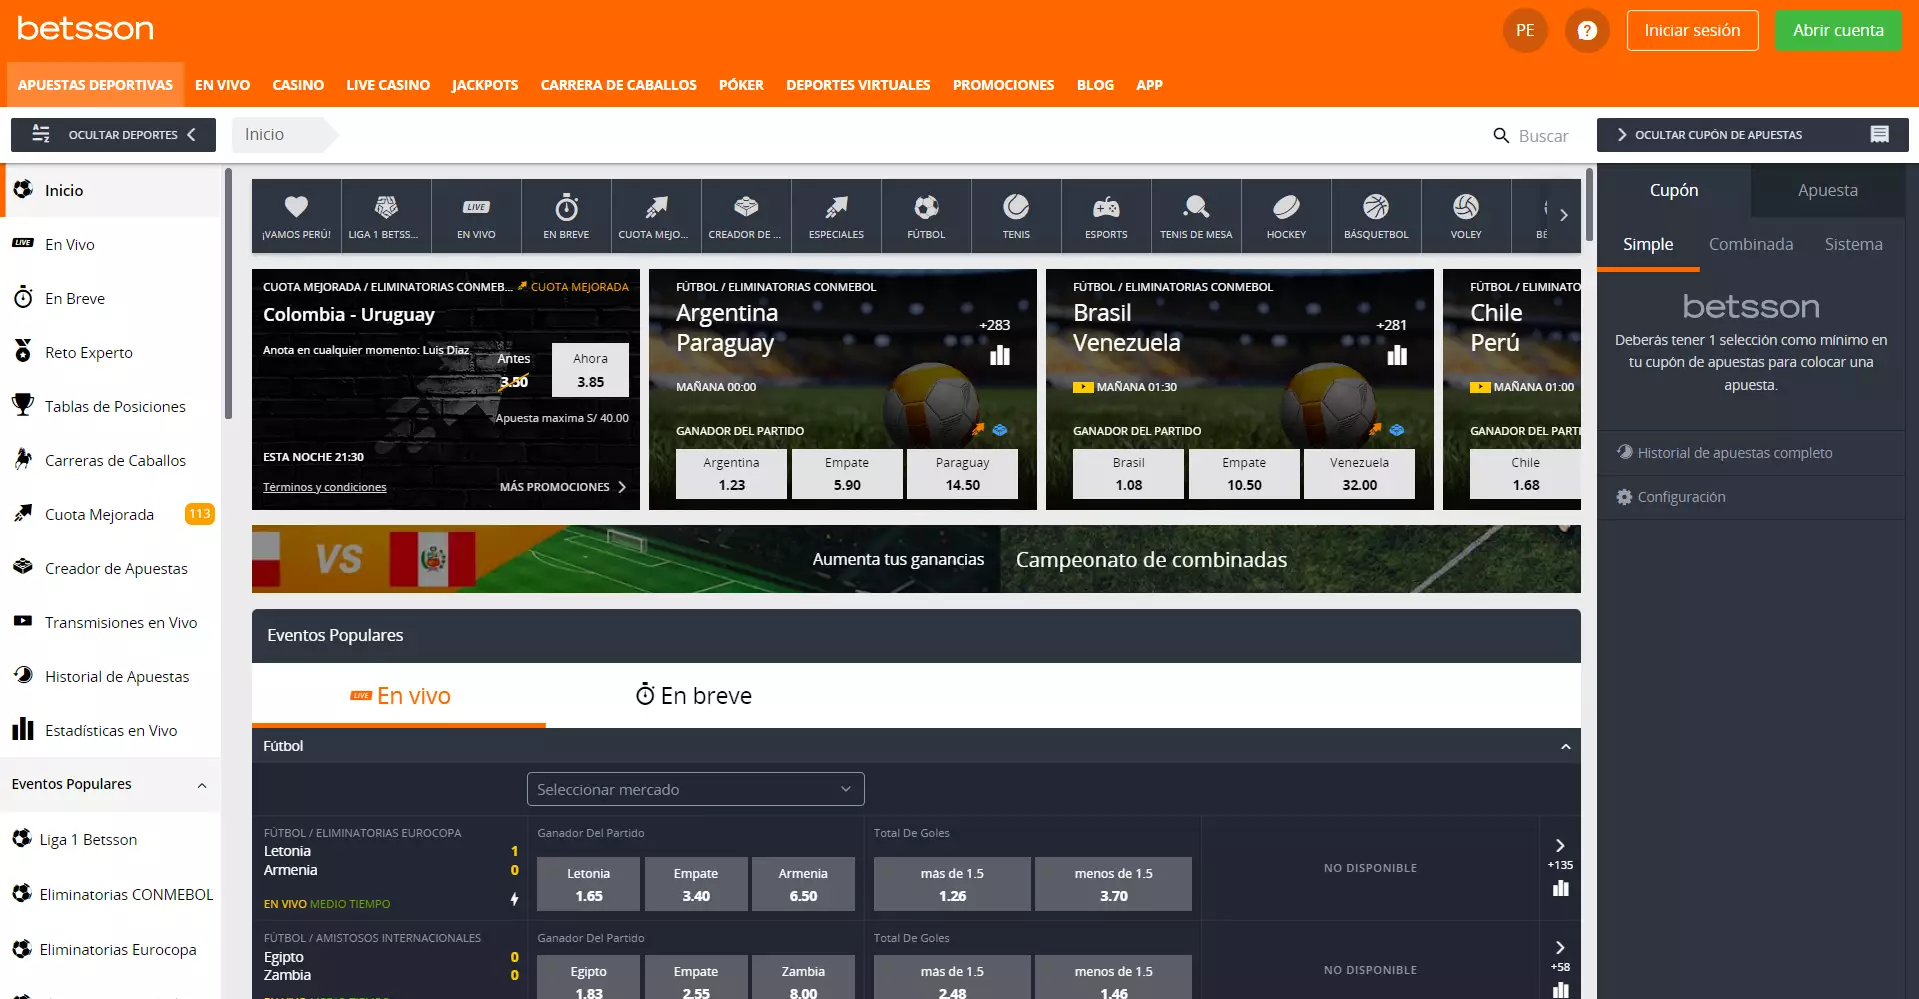The width and height of the screenshot is (1919, 999).
Task: Click the Buscar search field
Action: 1543,136
